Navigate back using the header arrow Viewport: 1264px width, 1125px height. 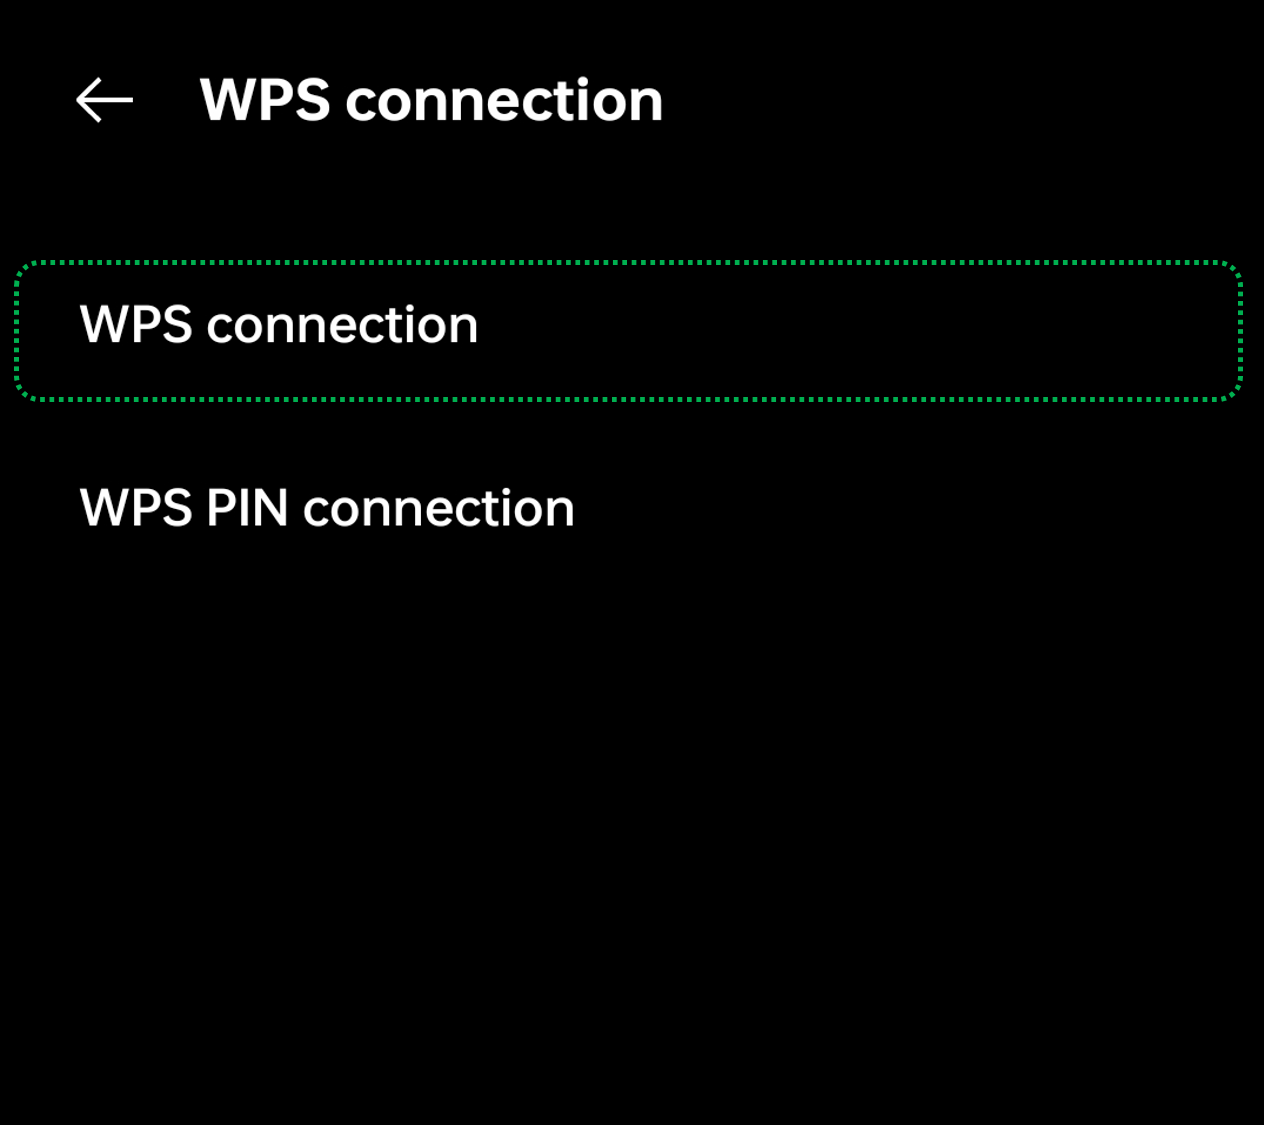(104, 100)
